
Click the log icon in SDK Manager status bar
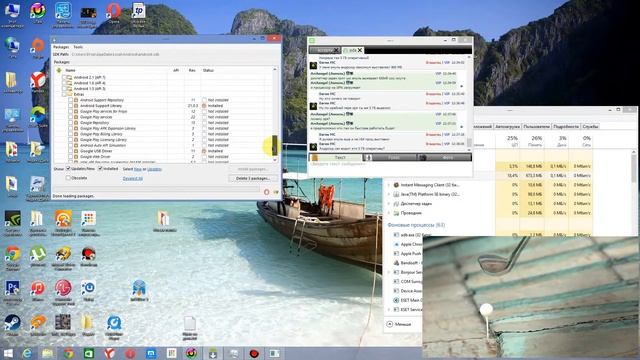[x=276, y=192]
